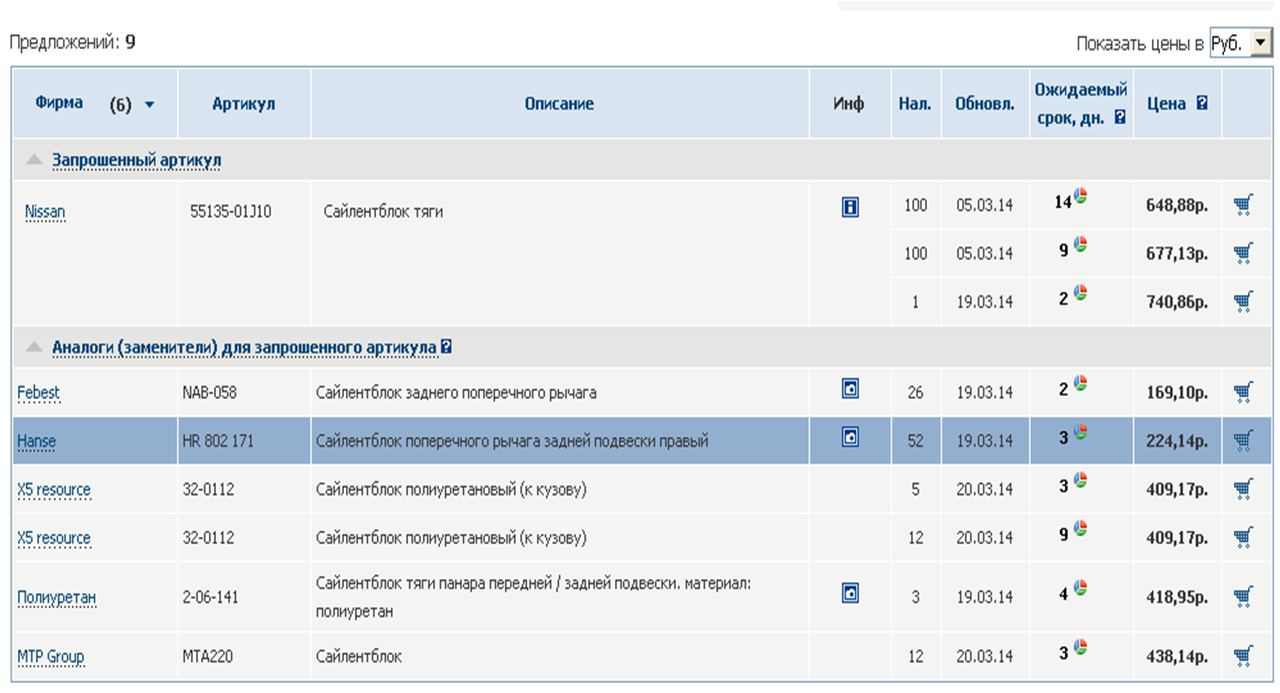Click price 224,14р.
This screenshot has height=693, width=1280.
(1177, 441)
